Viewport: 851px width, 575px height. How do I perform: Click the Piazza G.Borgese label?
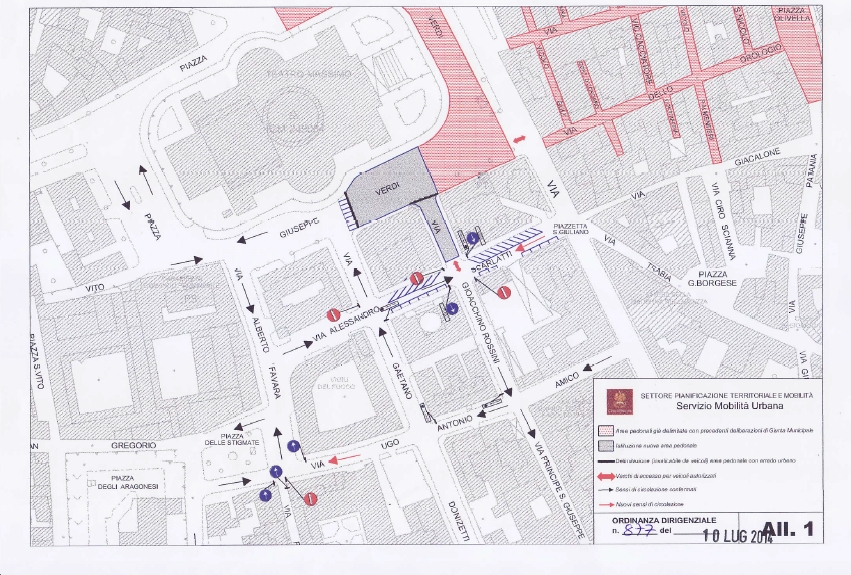pos(711,278)
